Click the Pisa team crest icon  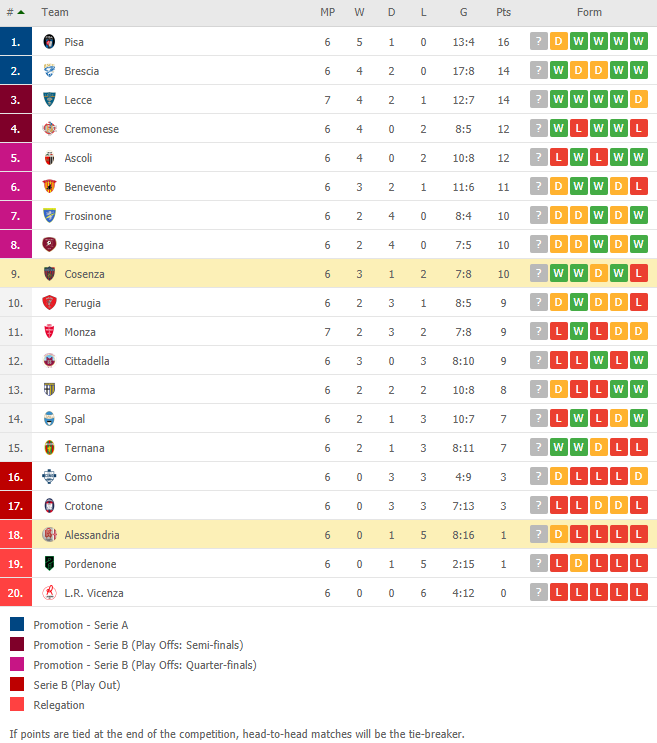point(49,42)
